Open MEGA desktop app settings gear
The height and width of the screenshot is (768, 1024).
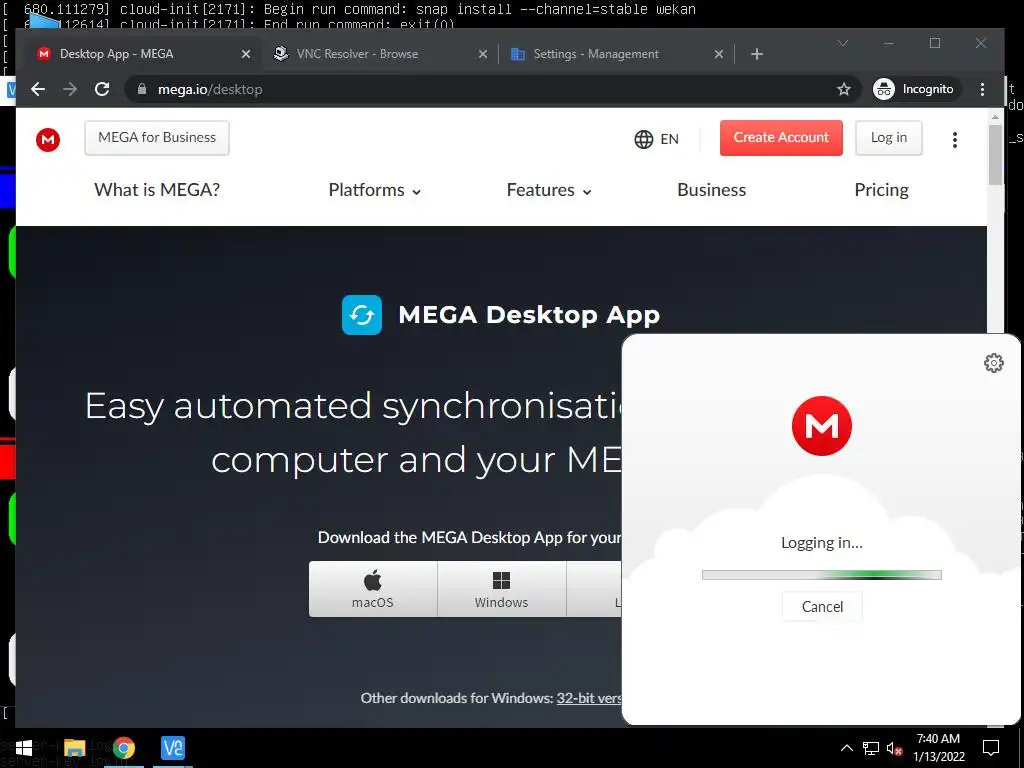coord(993,363)
